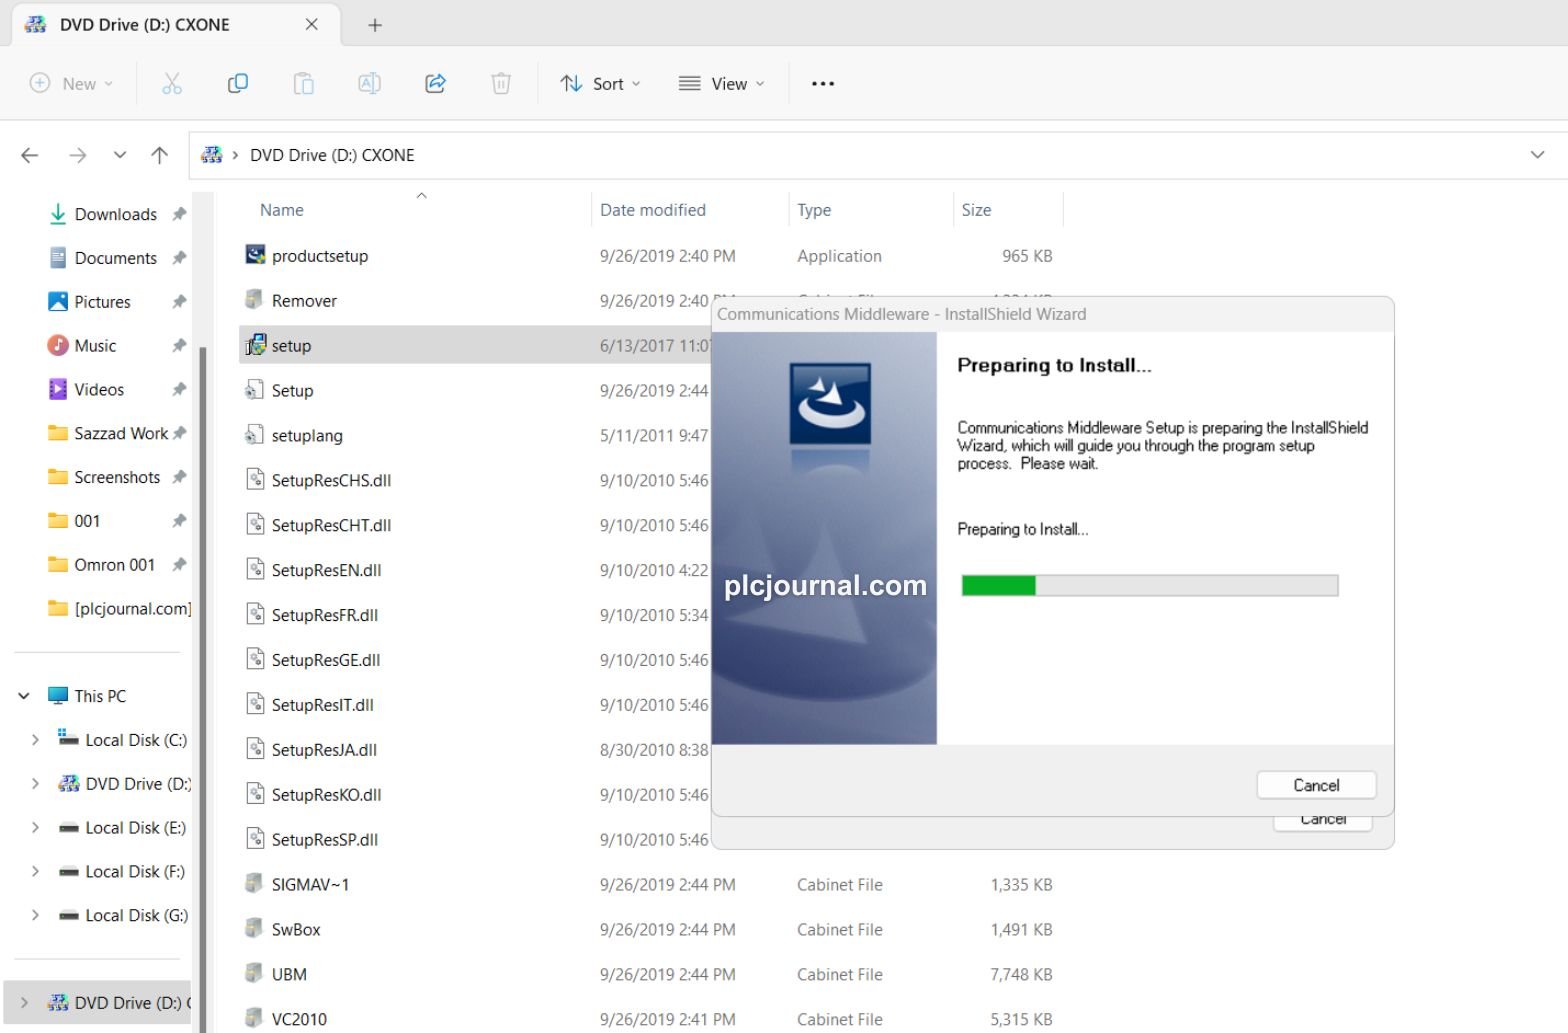Select Local Disk (E:) in sidebar
The width and height of the screenshot is (1568, 1033).
135,828
